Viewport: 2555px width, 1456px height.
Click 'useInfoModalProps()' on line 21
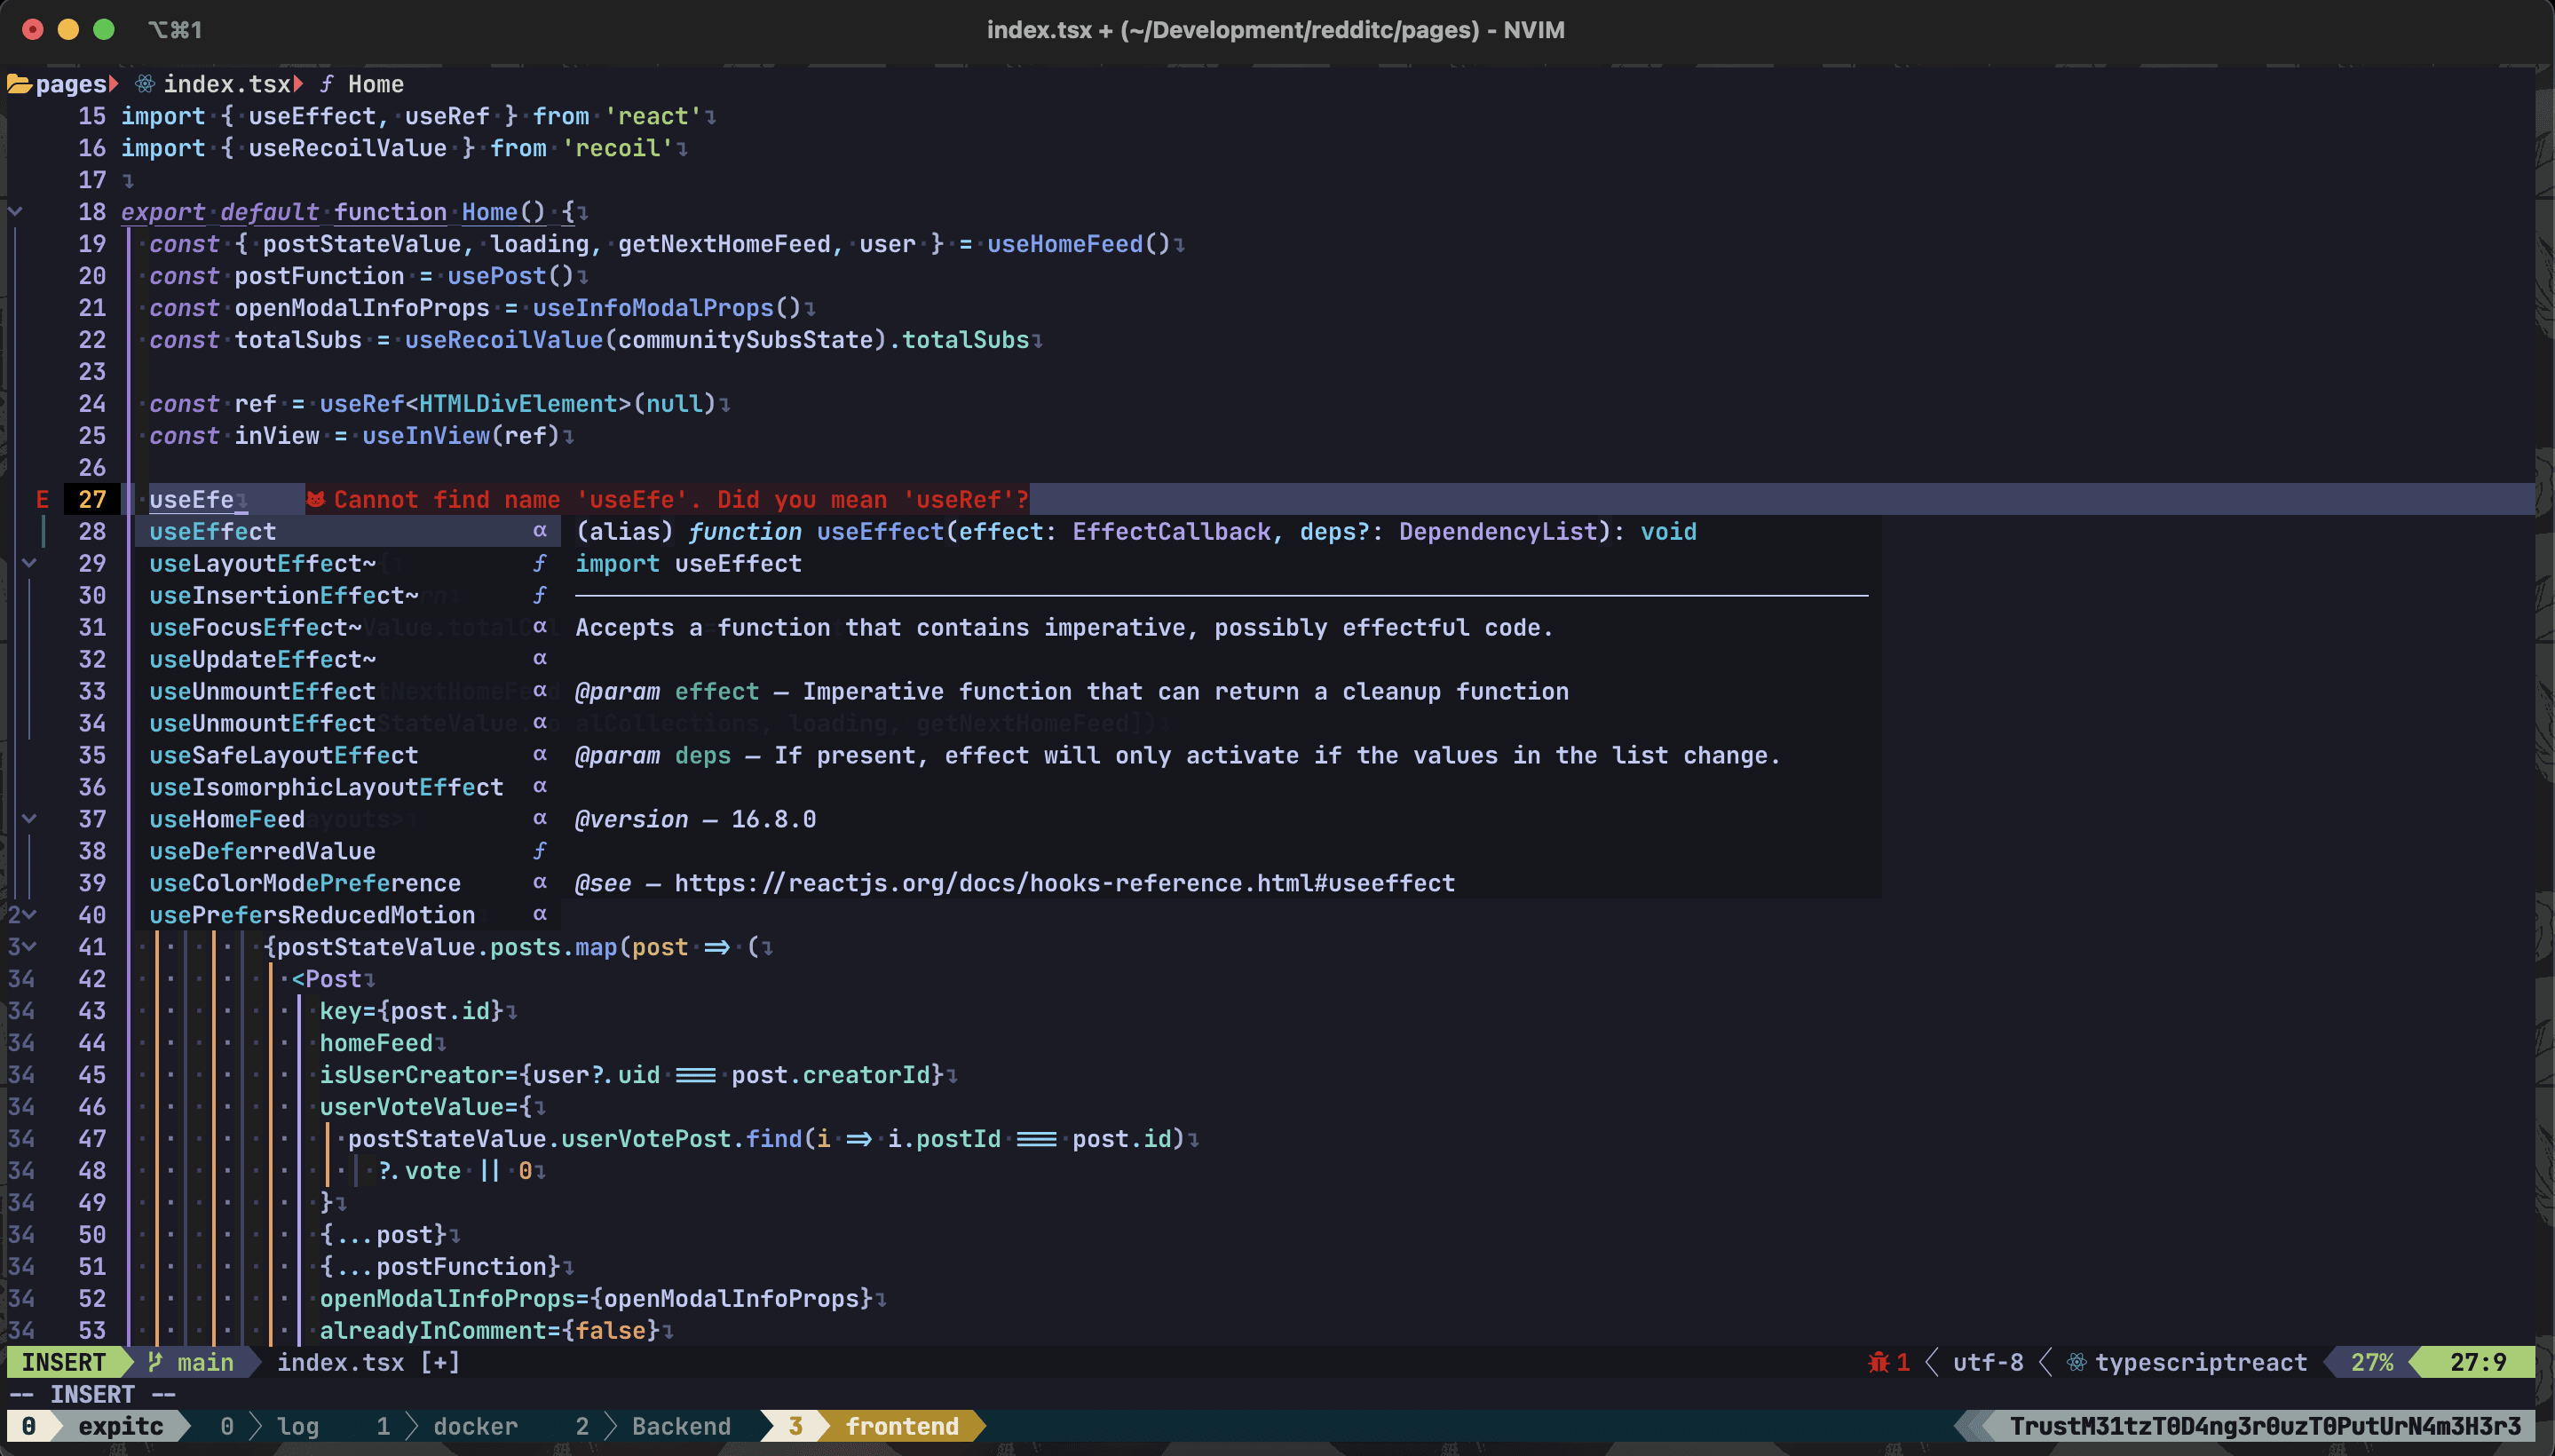click(x=667, y=308)
